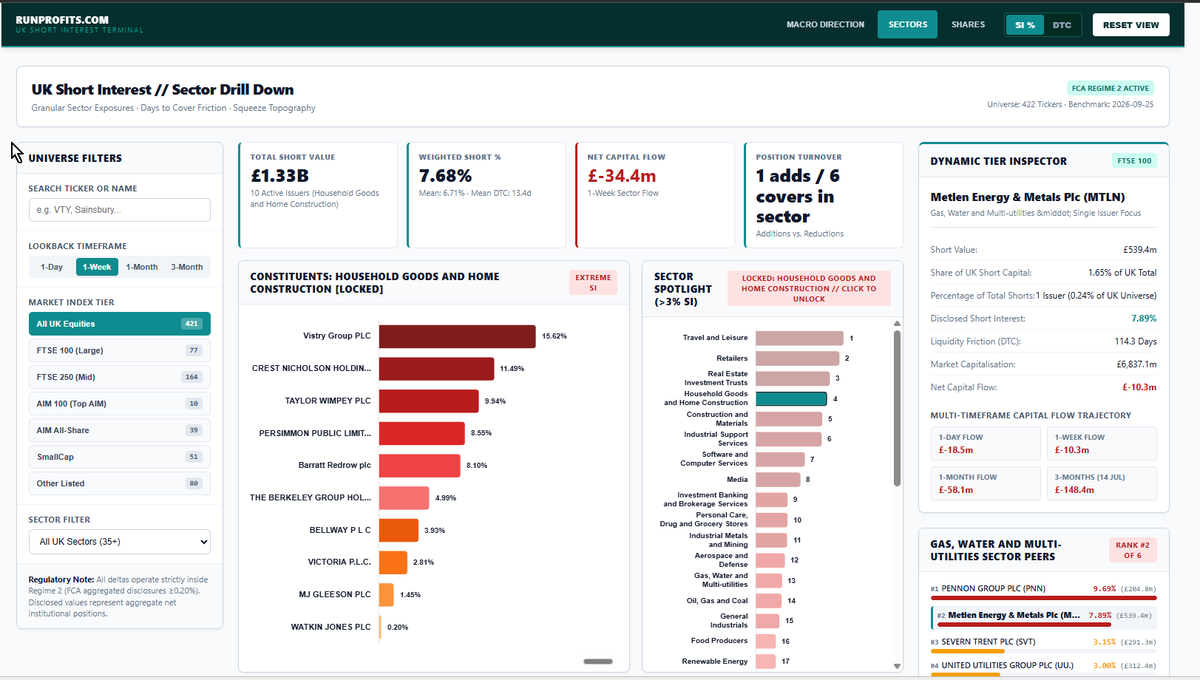The height and width of the screenshot is (680, 1200).
Task: Select the 3-Month lookback timeframe
Action: [x=187, y=267]
